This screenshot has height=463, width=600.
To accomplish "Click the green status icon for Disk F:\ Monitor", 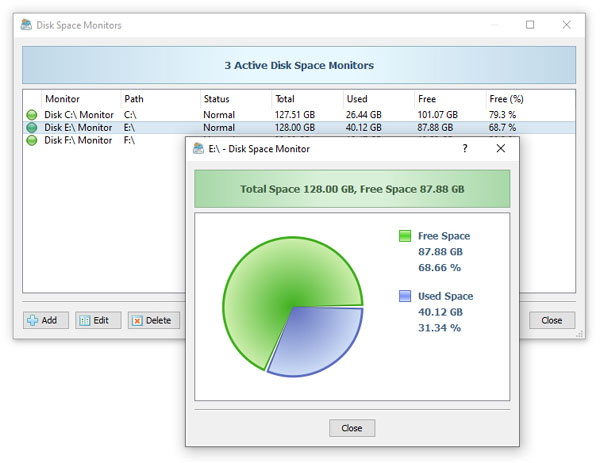I will coord(32,140).
